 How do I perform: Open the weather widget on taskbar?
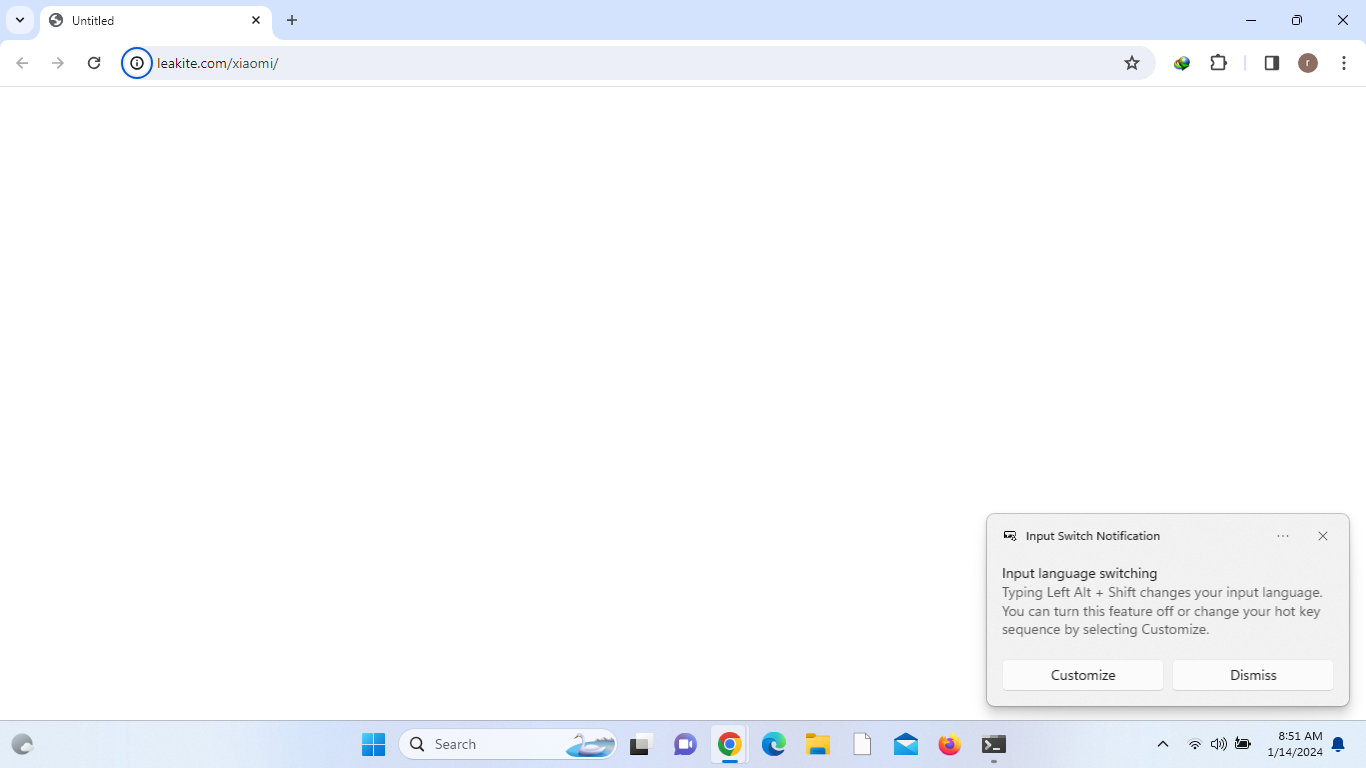pyautogui.click(x=22, y=744)
